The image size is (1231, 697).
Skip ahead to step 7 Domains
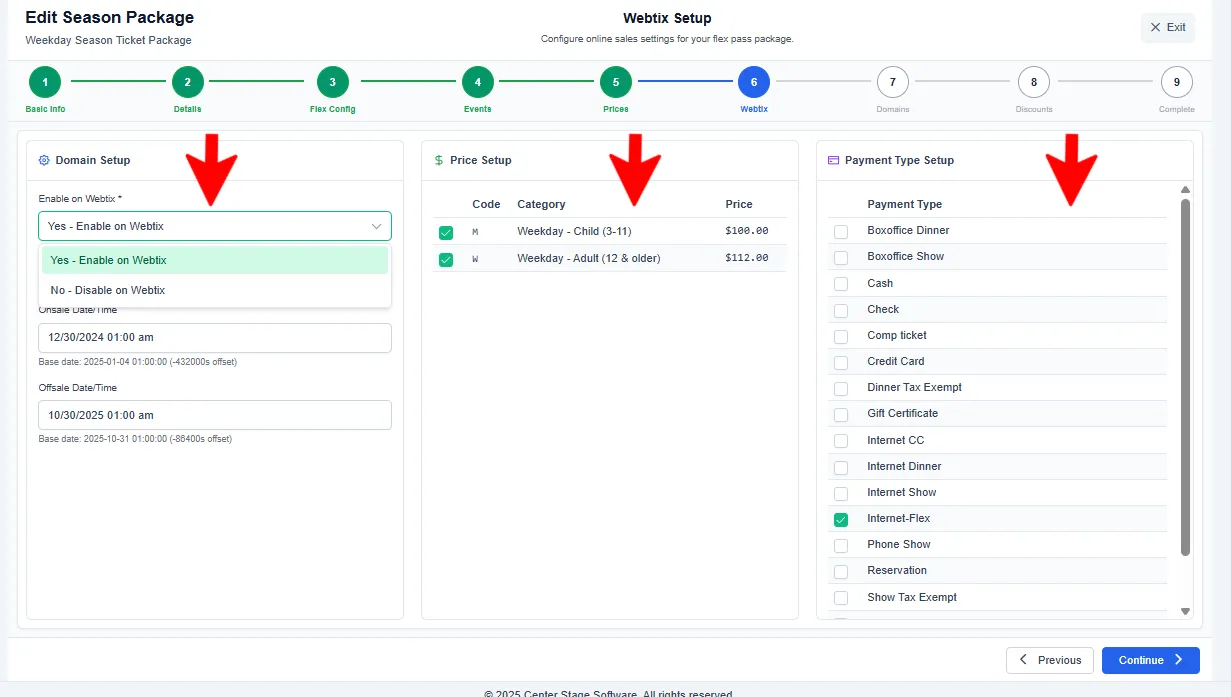[x=893, y=82]
